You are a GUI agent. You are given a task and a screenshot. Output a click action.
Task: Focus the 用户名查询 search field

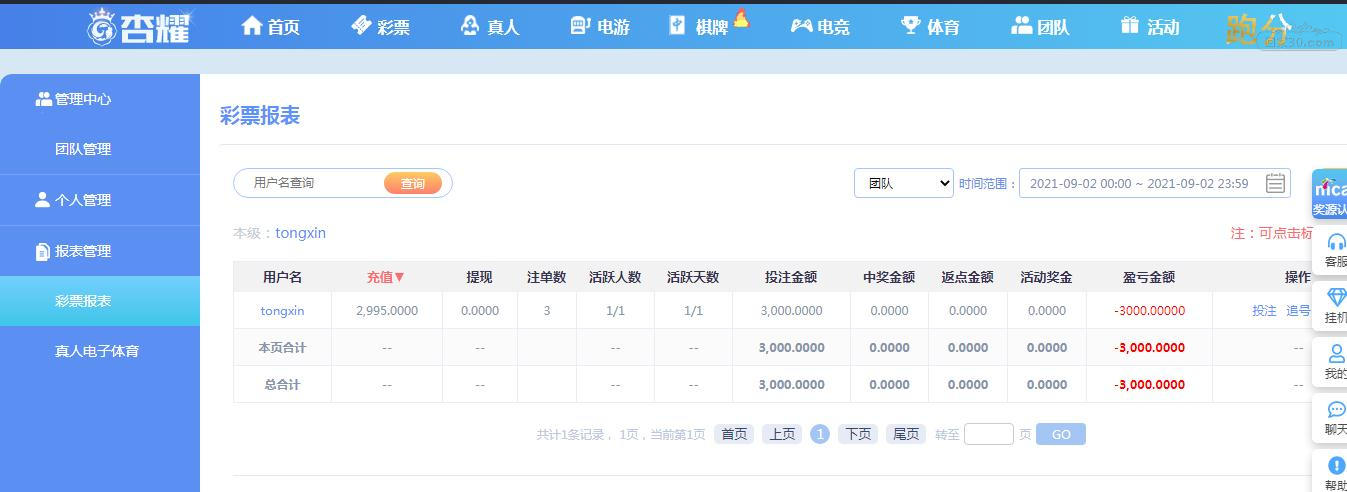coord(310,183)
